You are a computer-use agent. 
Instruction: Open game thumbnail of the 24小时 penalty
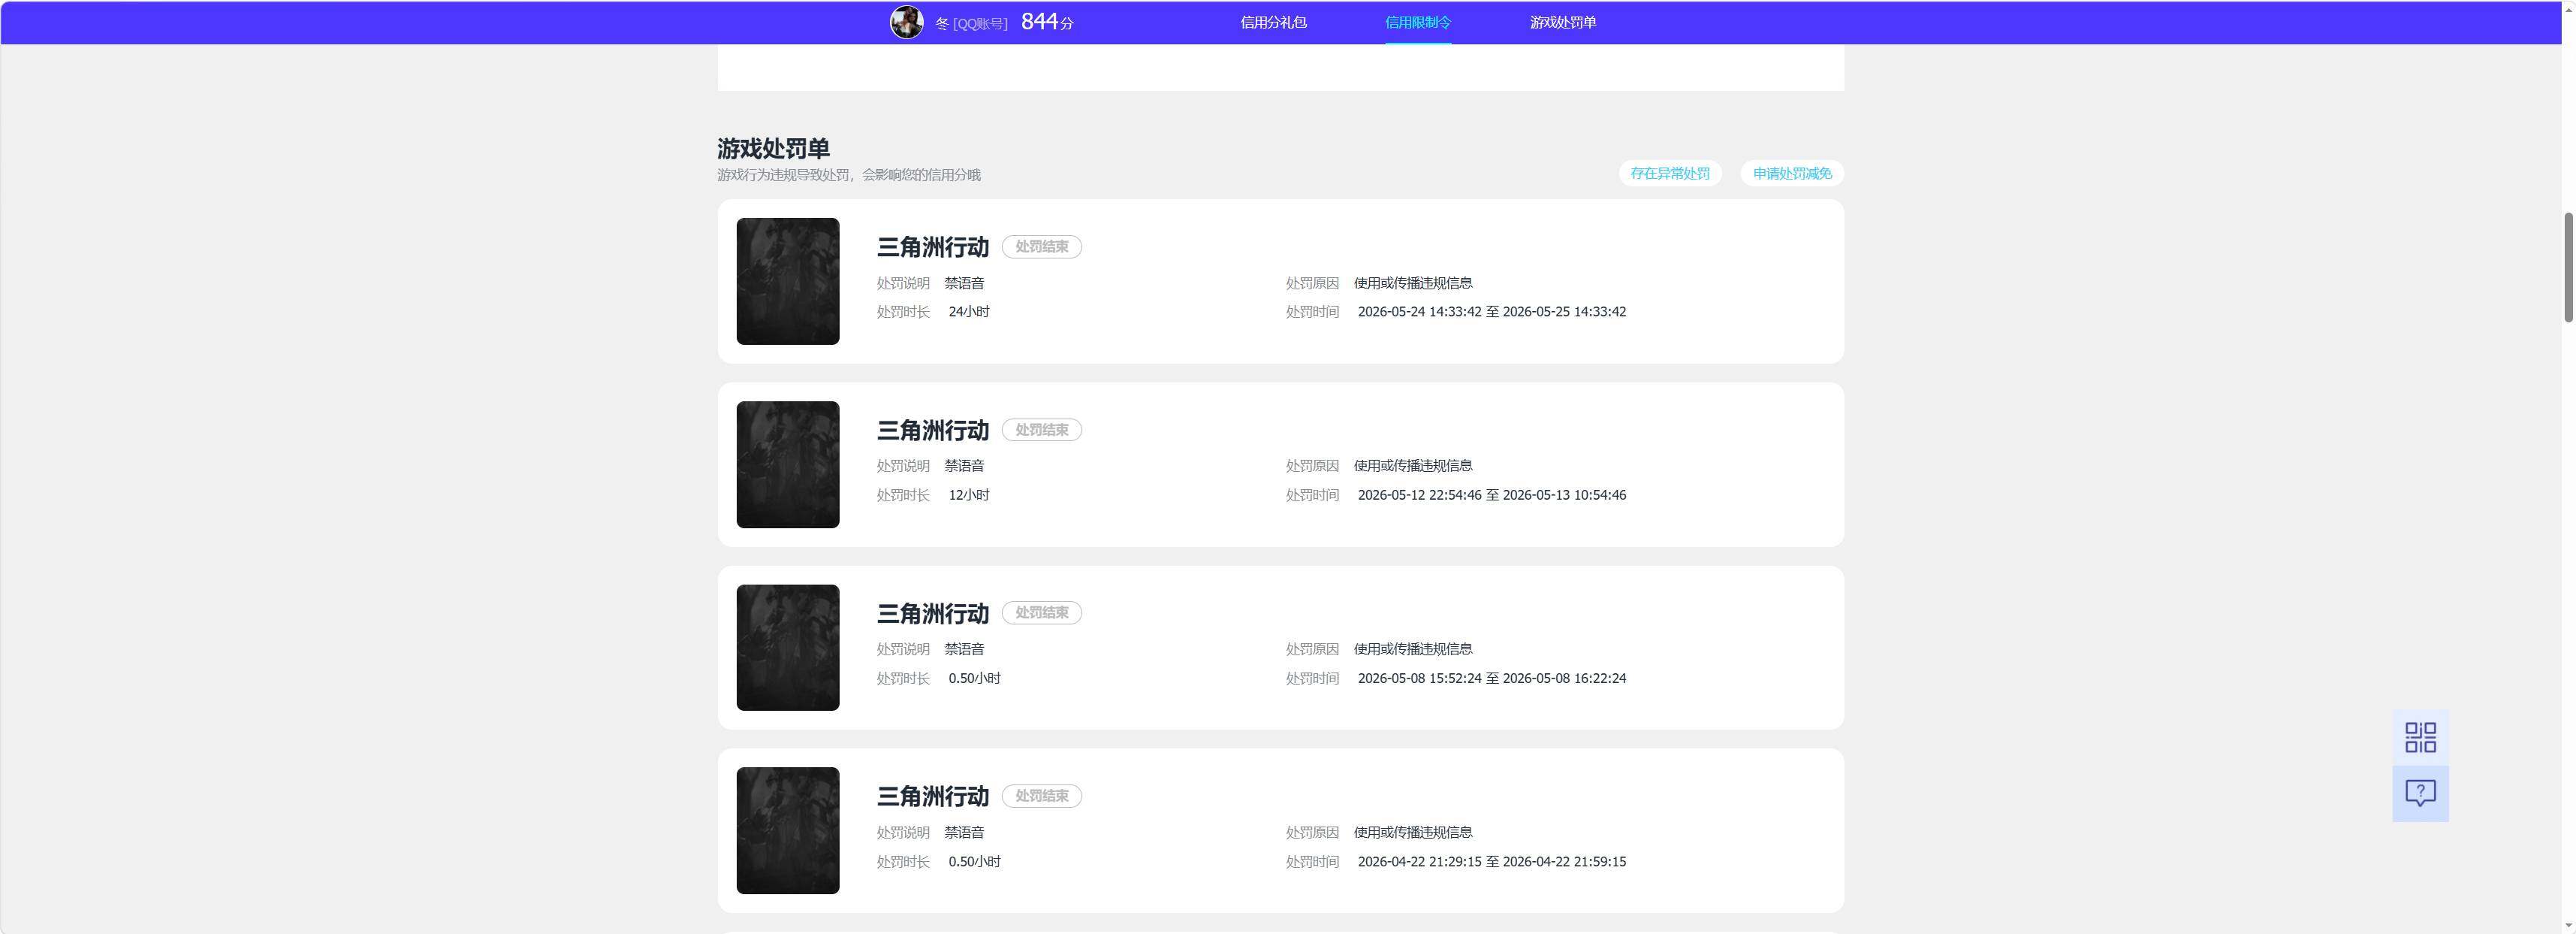tap(788, 281)
